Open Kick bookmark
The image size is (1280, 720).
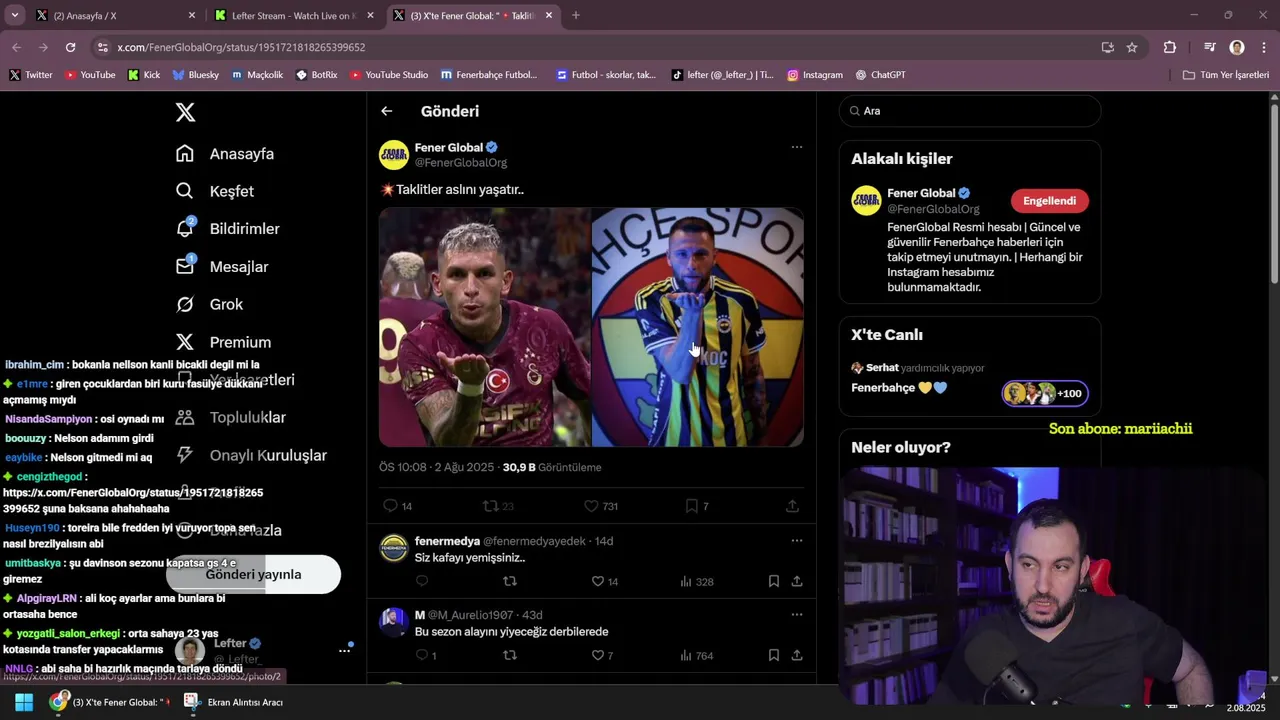[143, 75]
